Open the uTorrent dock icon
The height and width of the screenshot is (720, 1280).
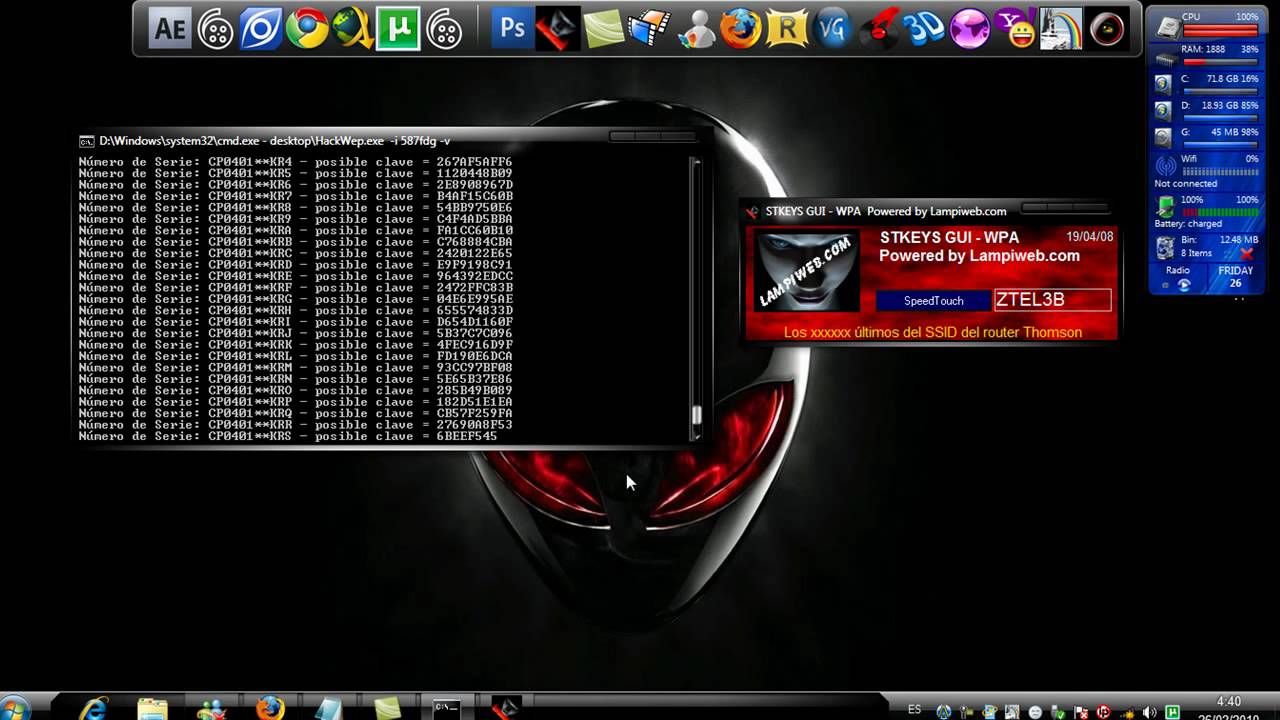[398, 29]
